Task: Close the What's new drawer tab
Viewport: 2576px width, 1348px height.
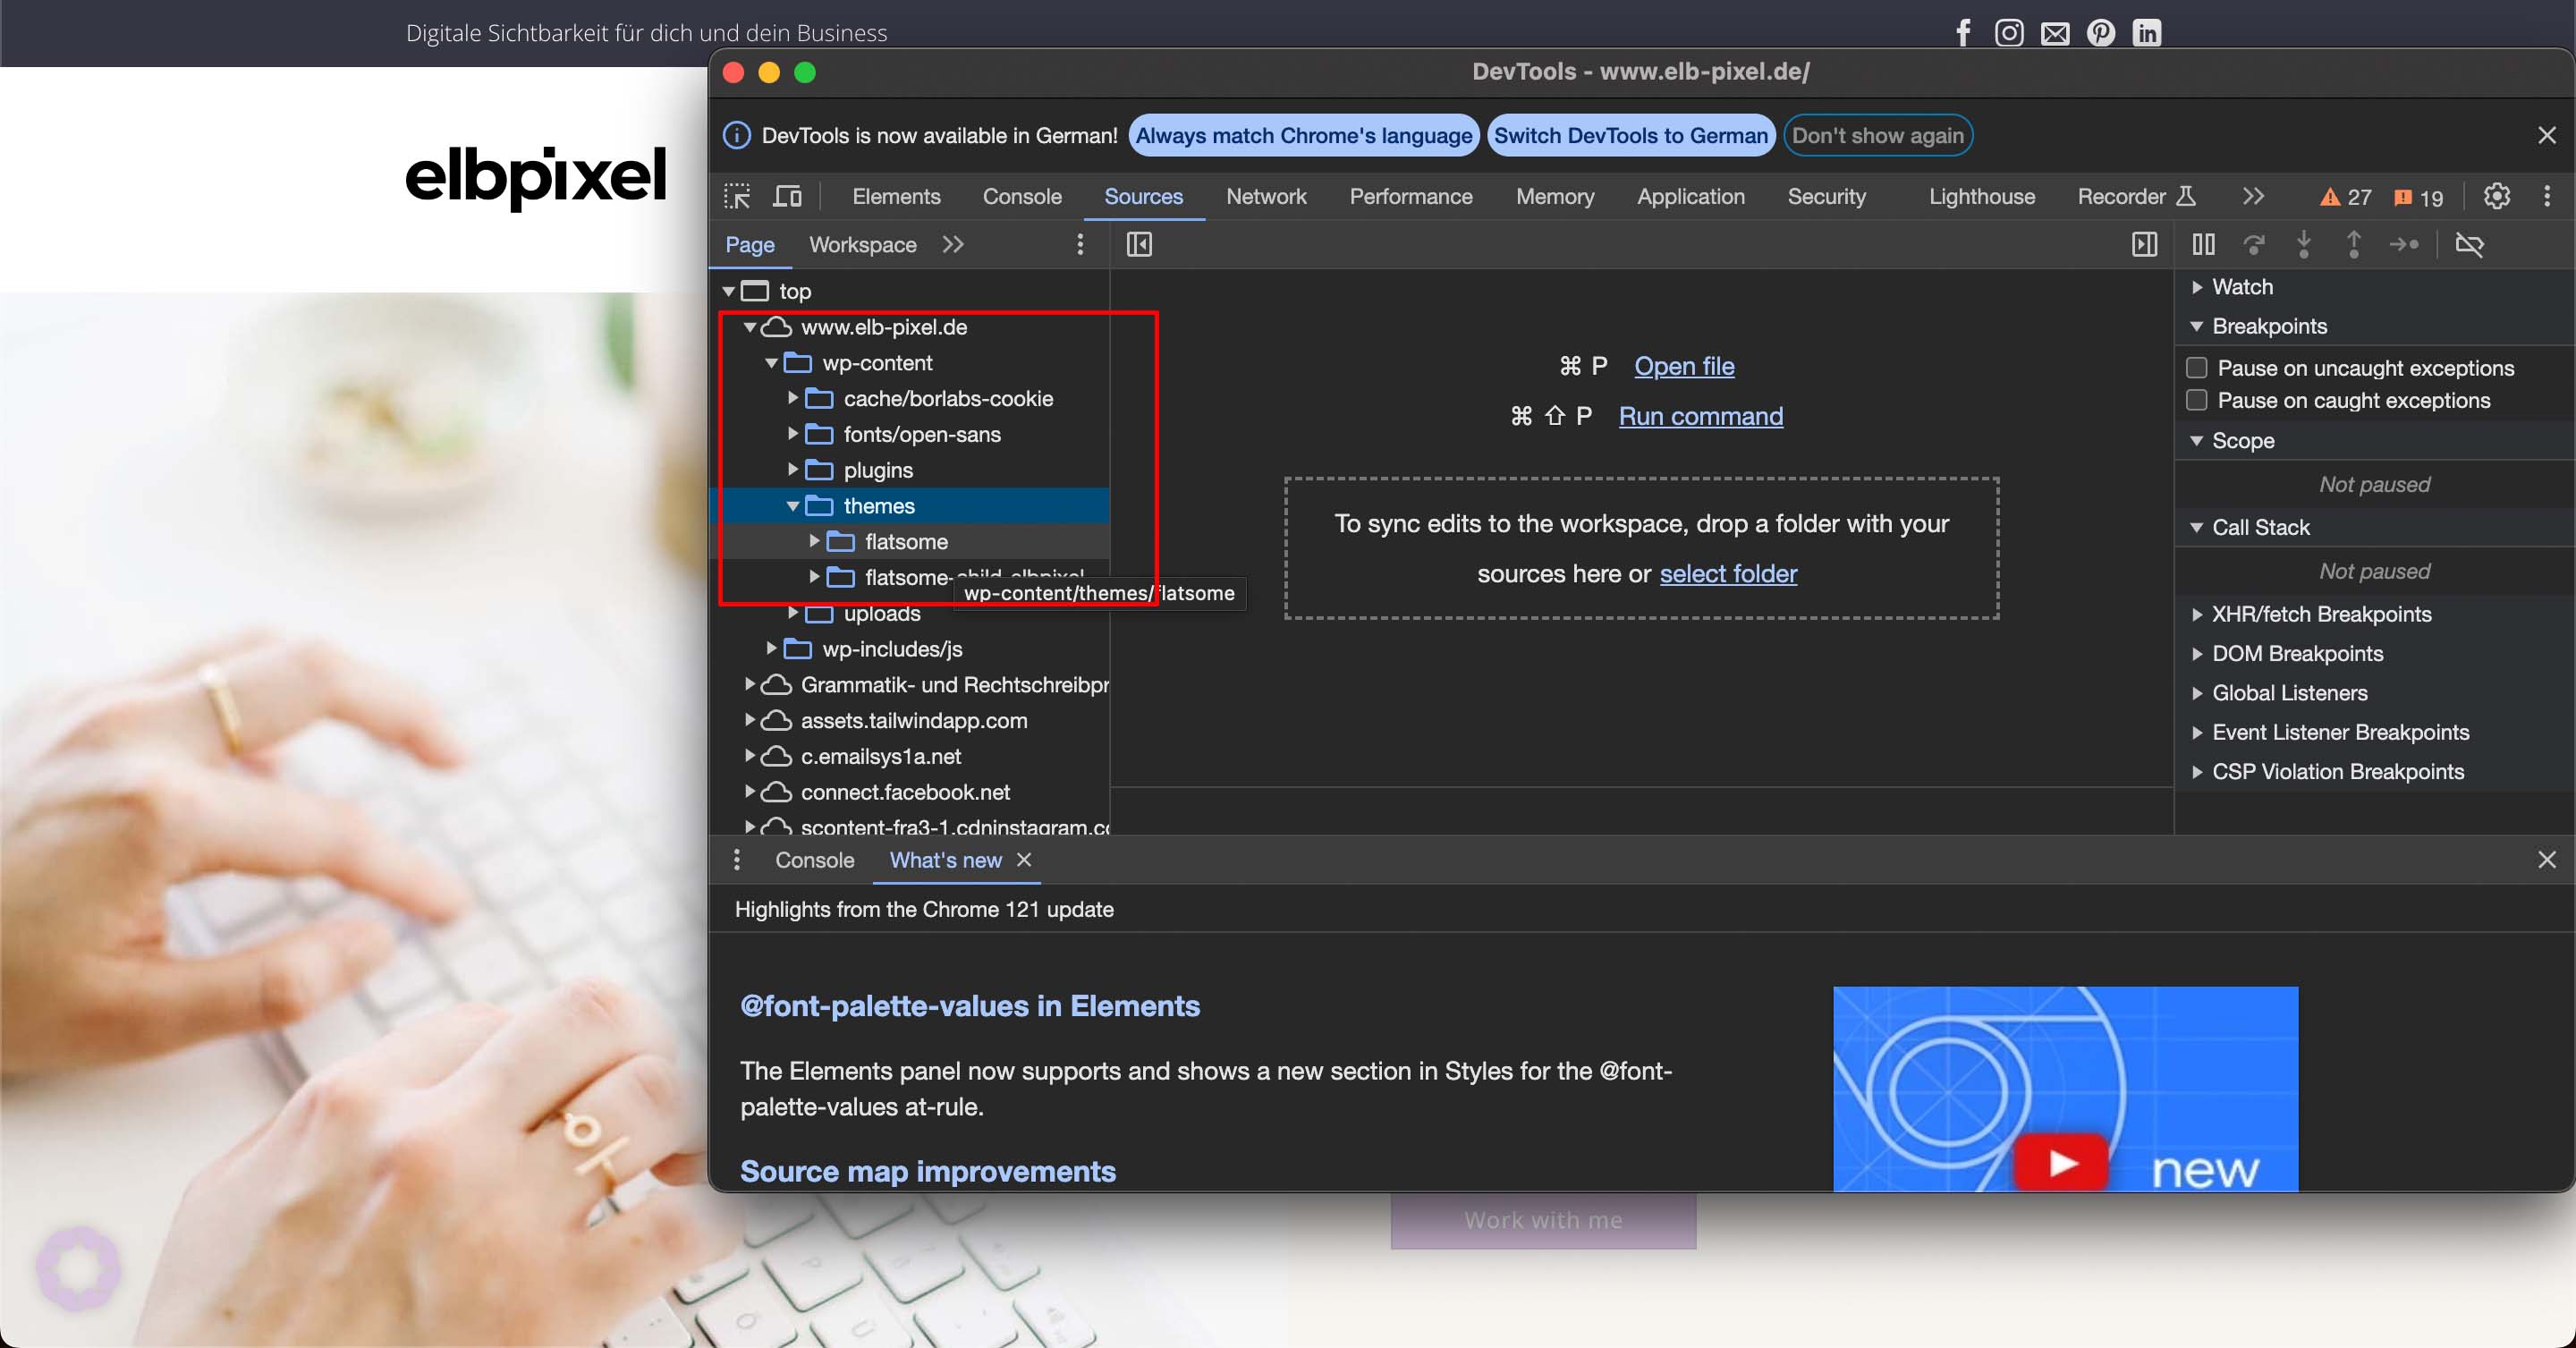Action: [x=1024, y=860]
